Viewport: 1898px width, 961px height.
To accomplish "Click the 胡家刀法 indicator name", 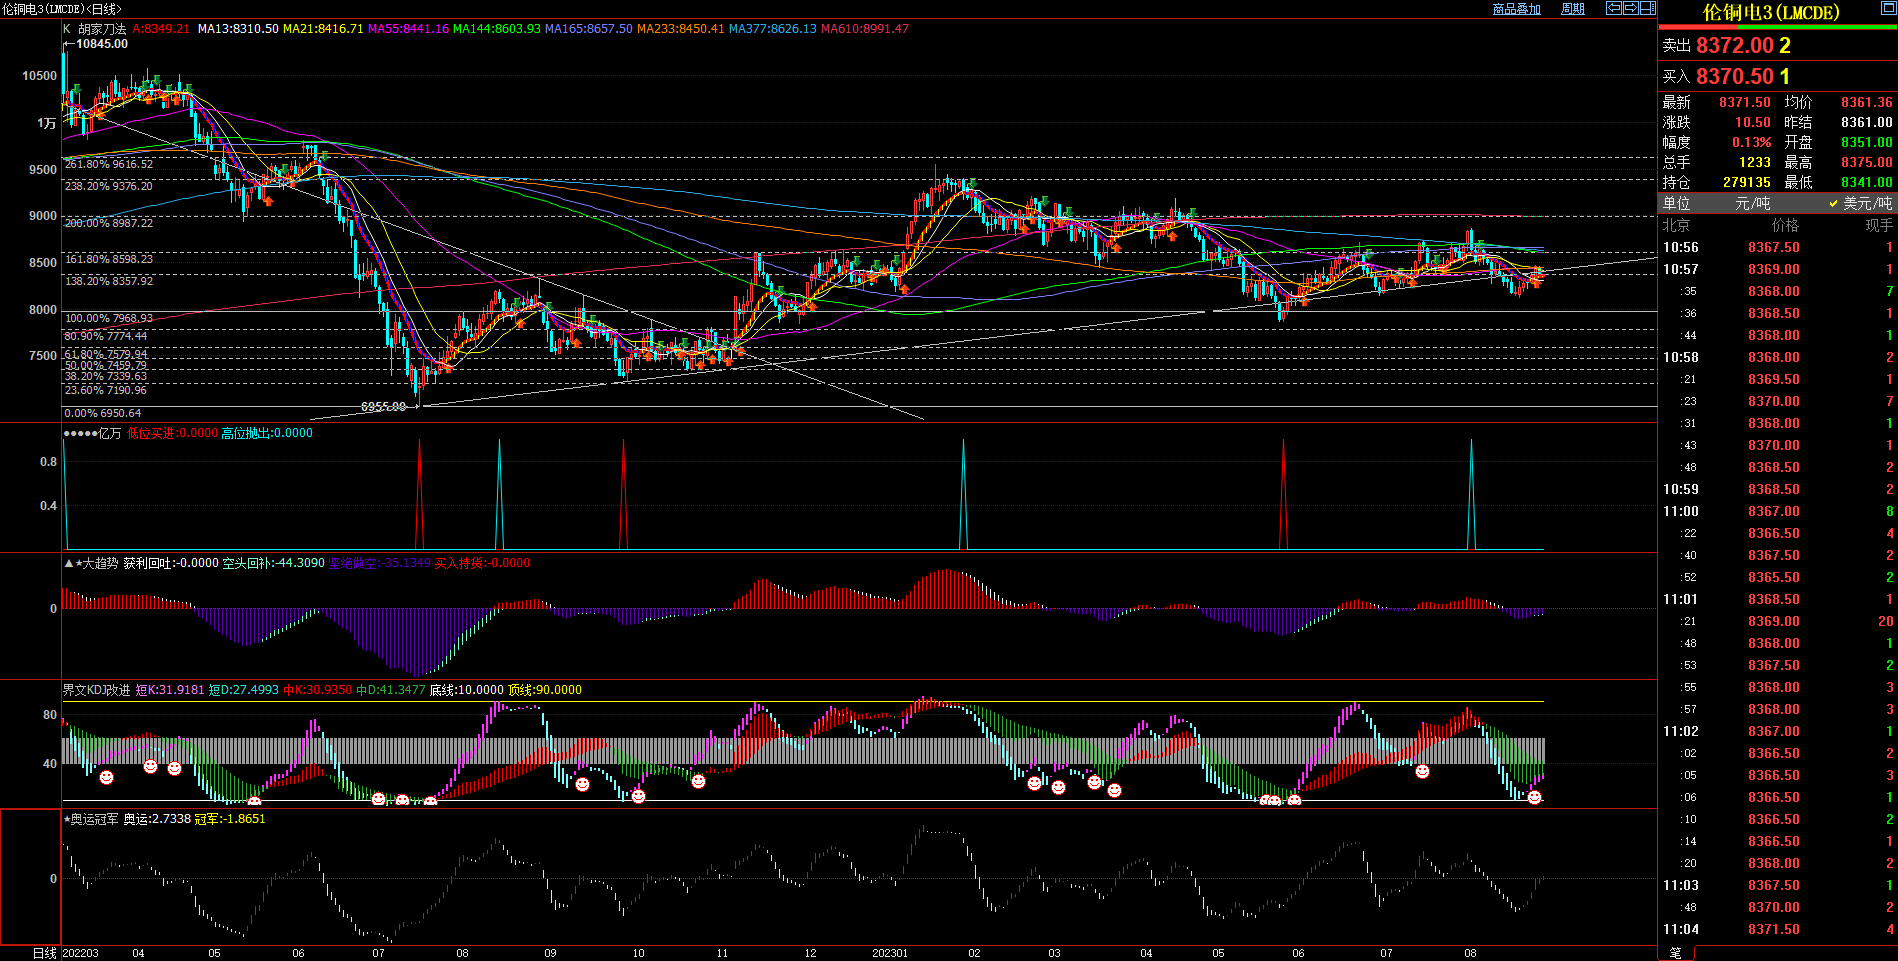I will pos(102,29).
